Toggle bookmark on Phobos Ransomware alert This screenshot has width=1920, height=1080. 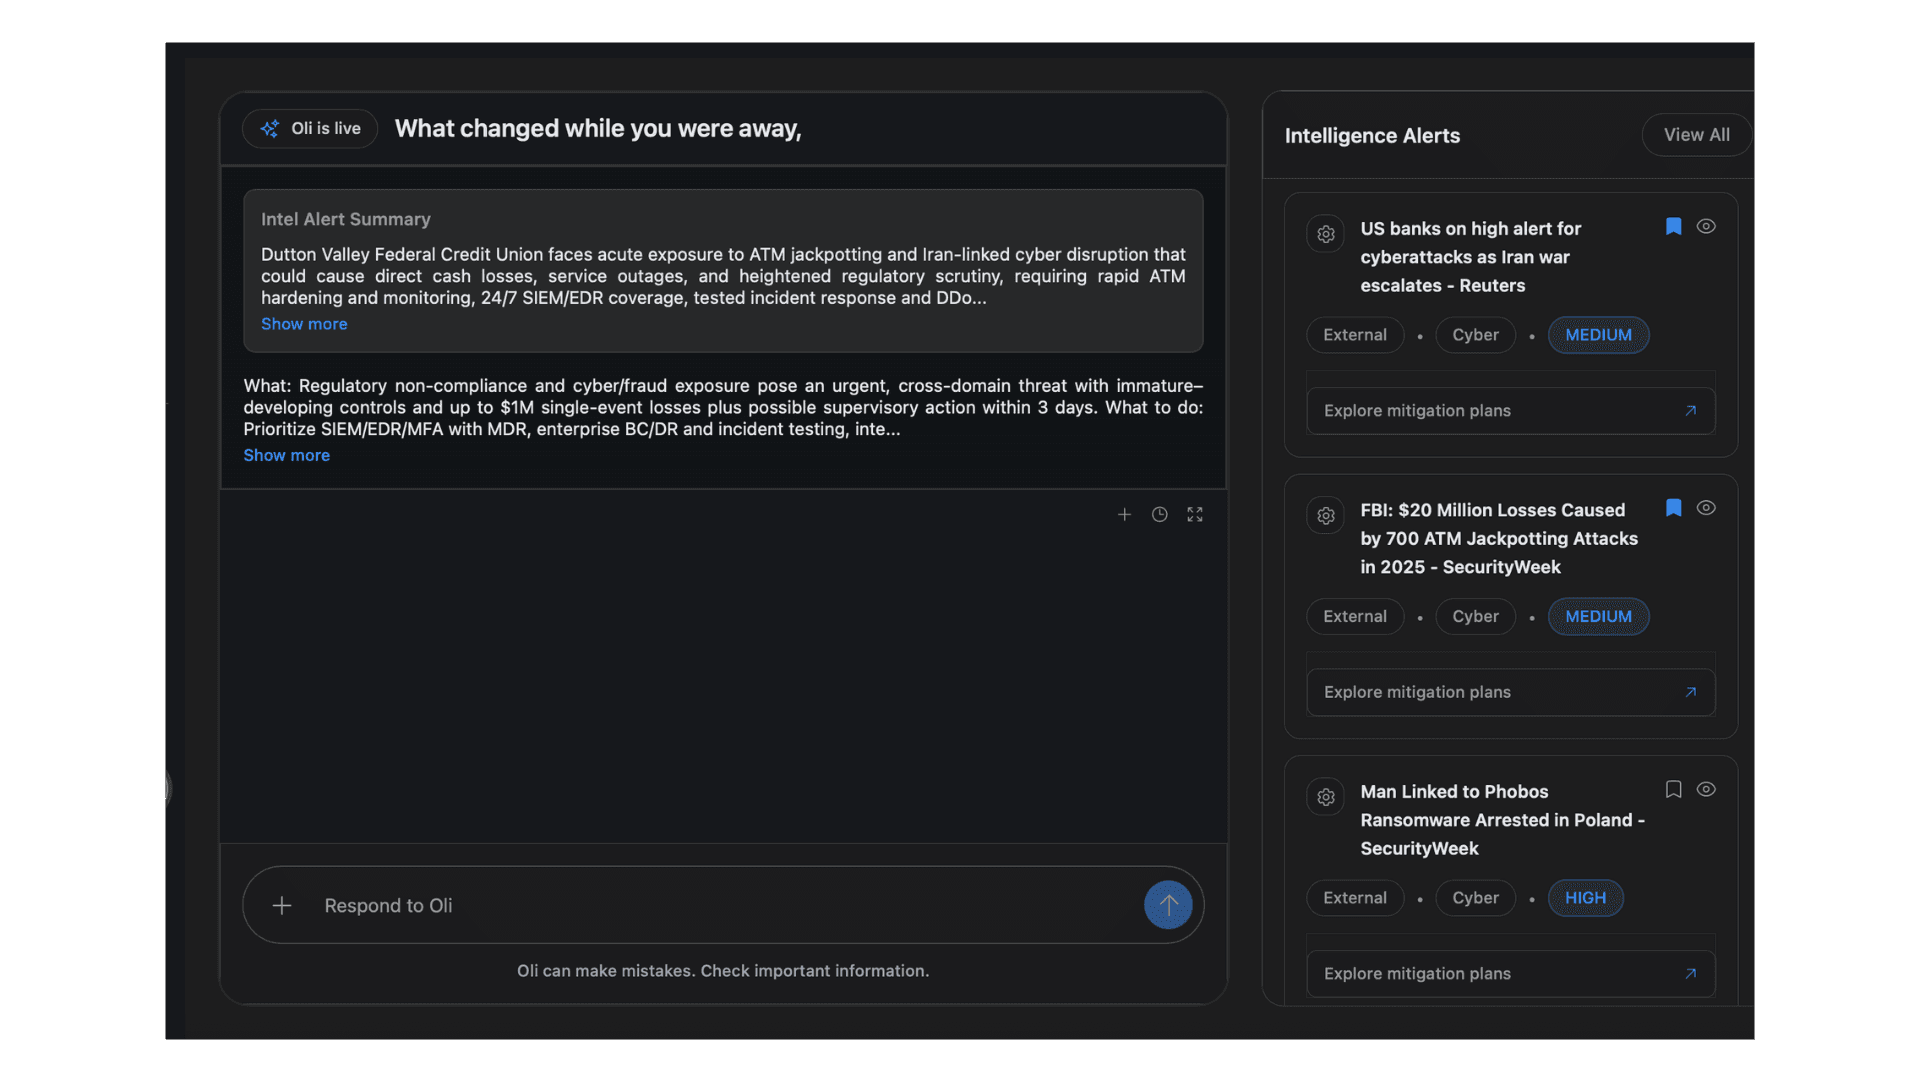(1673, 789)
